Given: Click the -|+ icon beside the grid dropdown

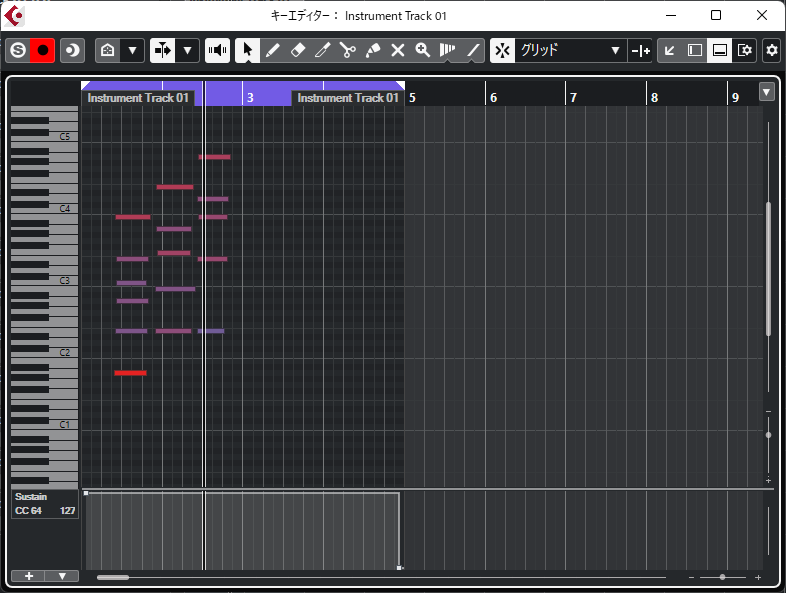Looking at the screenshot, I should (640, 50).
